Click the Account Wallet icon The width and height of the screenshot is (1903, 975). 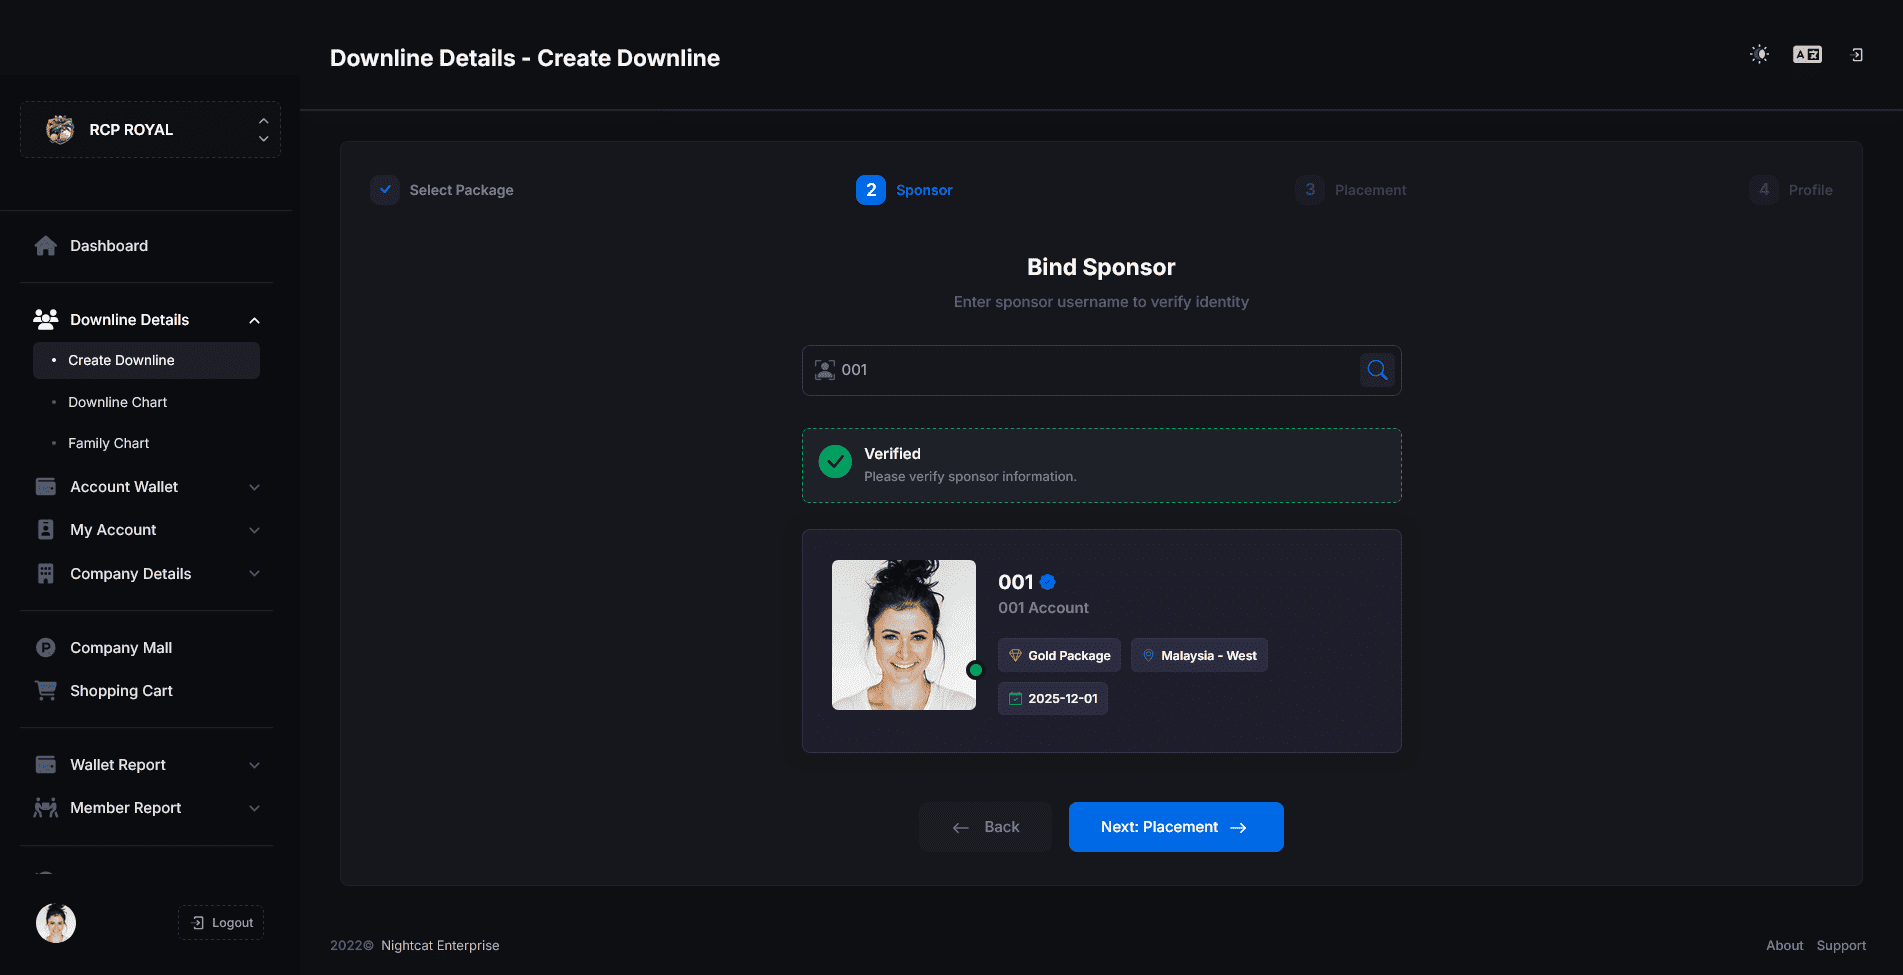pos(46,487)
